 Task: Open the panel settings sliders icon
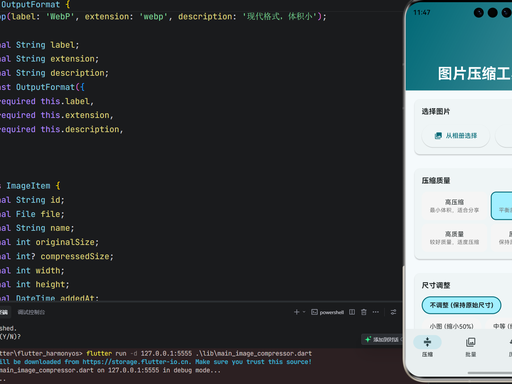pyautogui.click(x=393, y=312)
